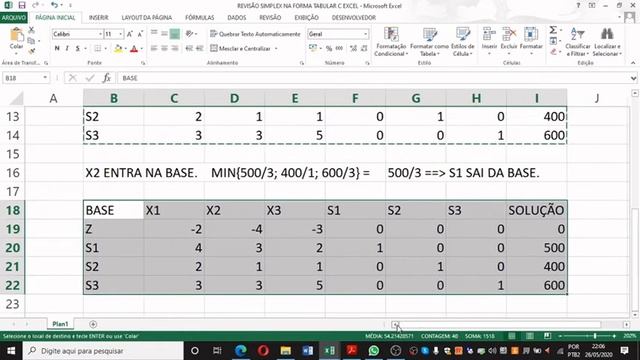Click the decrease decimal places icon
The width and height of the screenshot is (640, 360).
point(364,48)
